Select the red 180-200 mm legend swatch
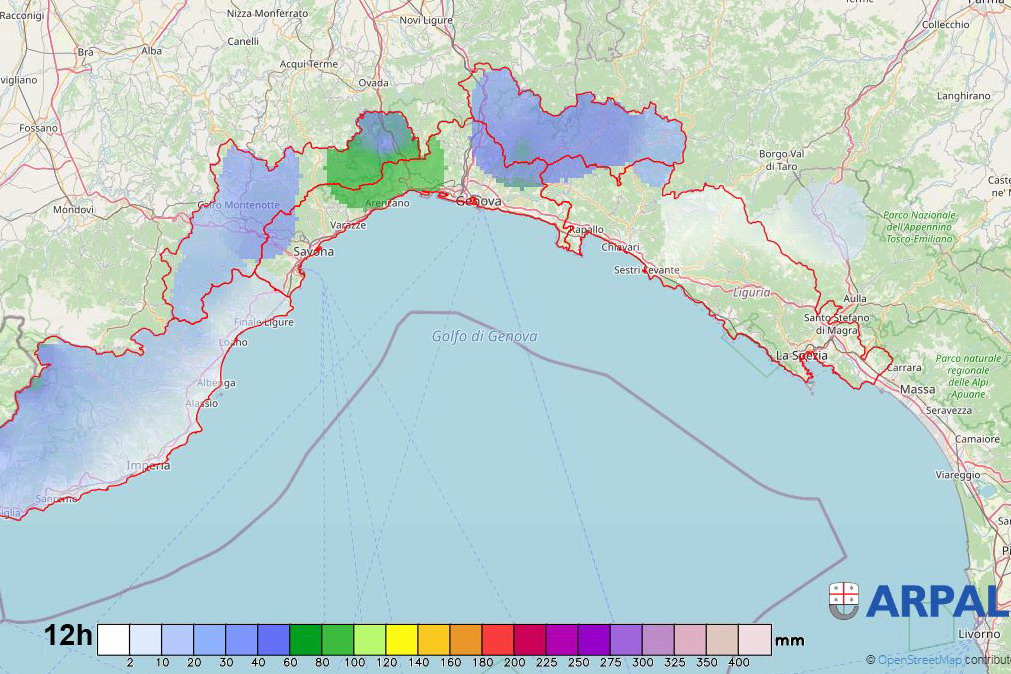This screenshot has height=674, width=1011. [x=498, y=639]
